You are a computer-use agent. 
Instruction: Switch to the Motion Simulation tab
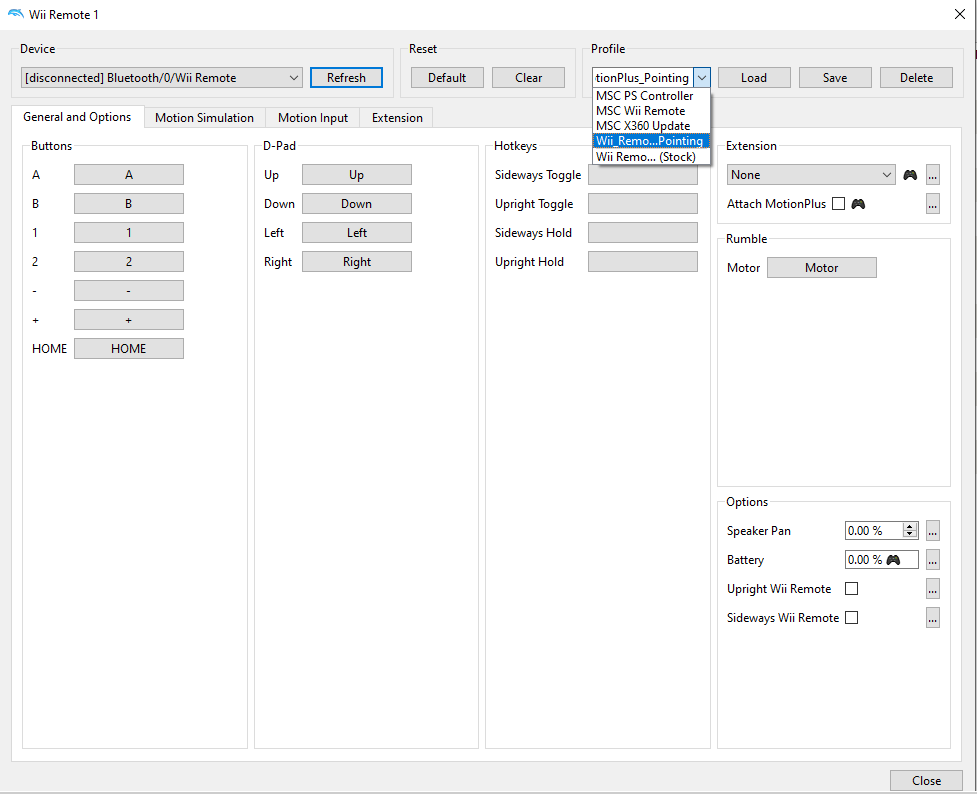204,118
